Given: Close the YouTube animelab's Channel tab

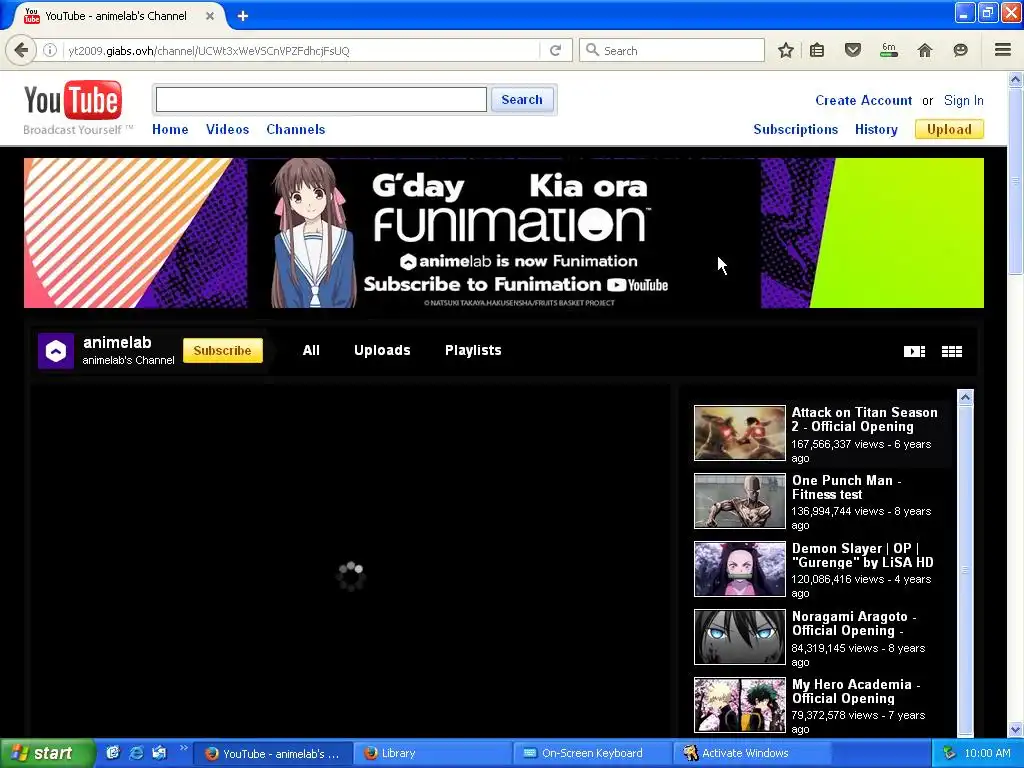Looking at the screenshot, I should (210, 16).
